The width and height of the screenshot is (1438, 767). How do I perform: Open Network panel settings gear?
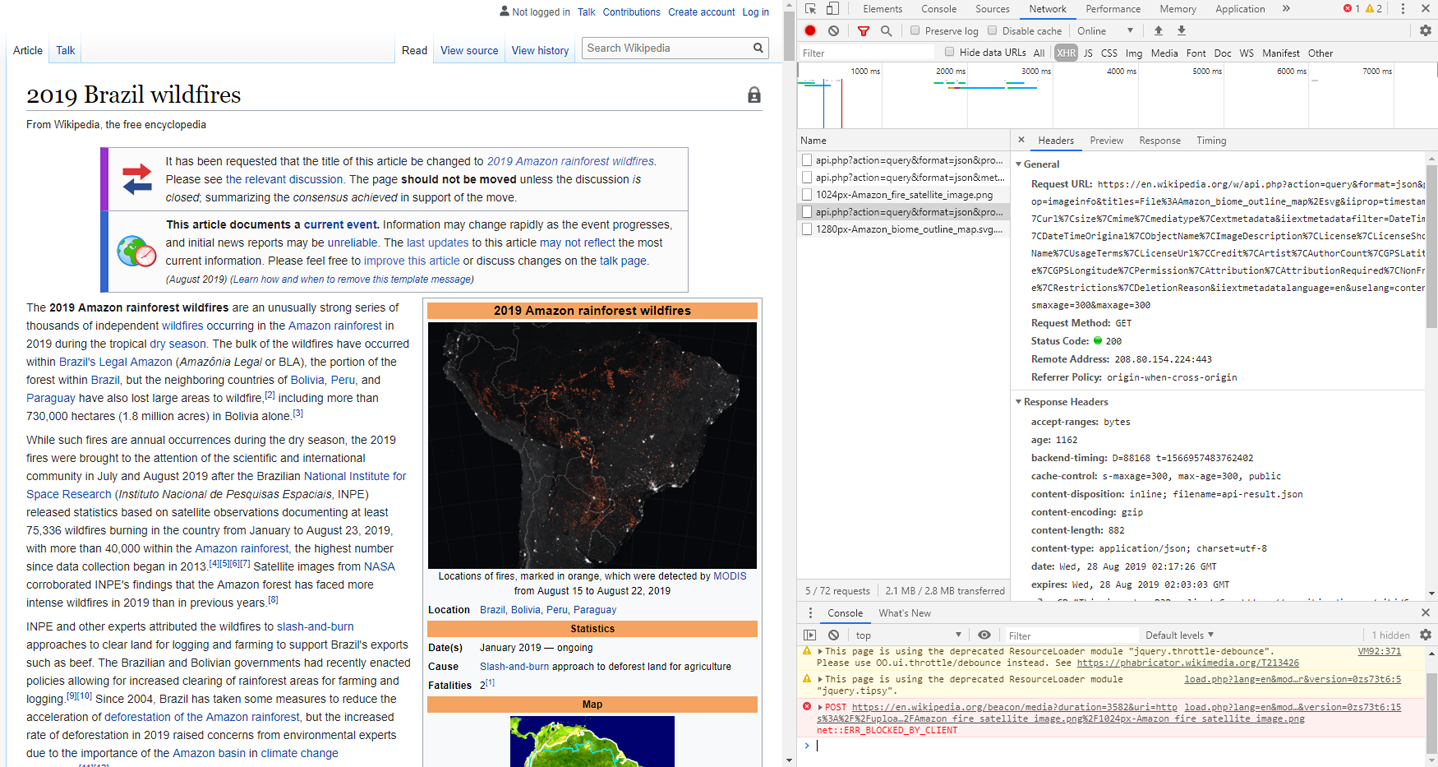tap(1425, 31)
